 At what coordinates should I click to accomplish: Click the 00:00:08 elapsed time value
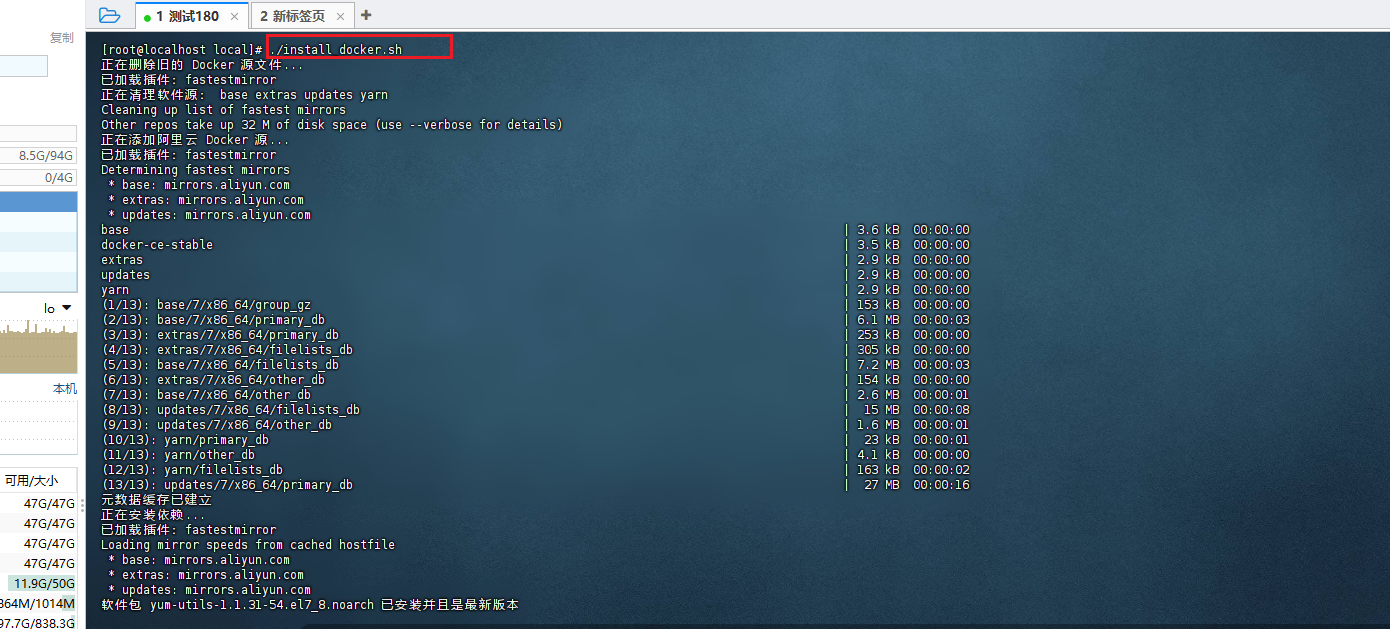[x=941, y=409]
